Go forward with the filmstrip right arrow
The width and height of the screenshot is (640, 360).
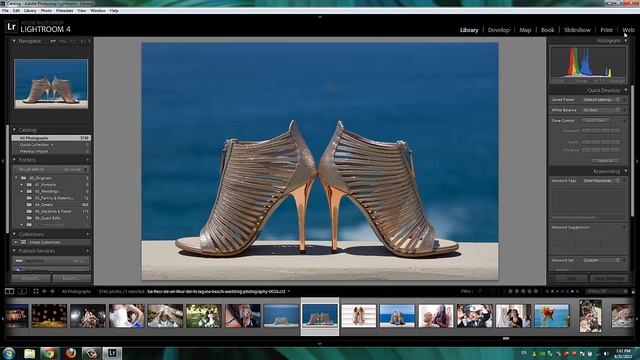pos(52,291)
